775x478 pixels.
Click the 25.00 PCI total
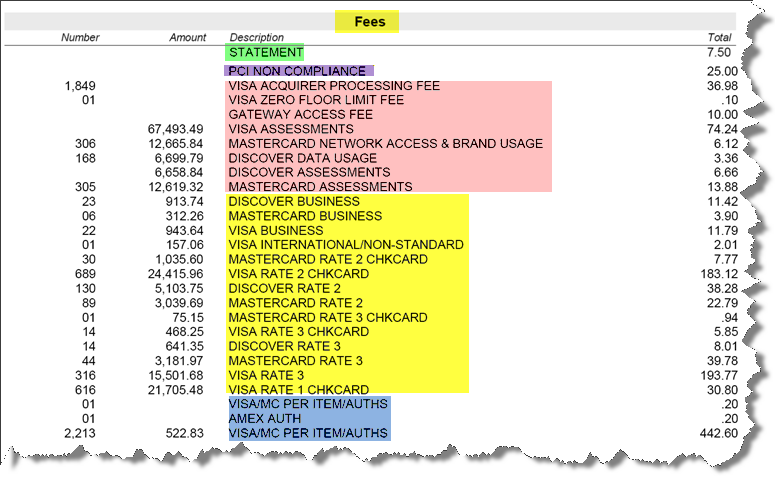[722, 71]
